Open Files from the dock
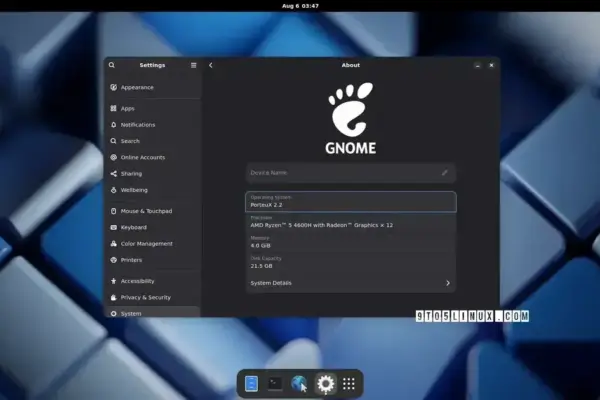This screenshot has width=600, height=400. [251, 384]
